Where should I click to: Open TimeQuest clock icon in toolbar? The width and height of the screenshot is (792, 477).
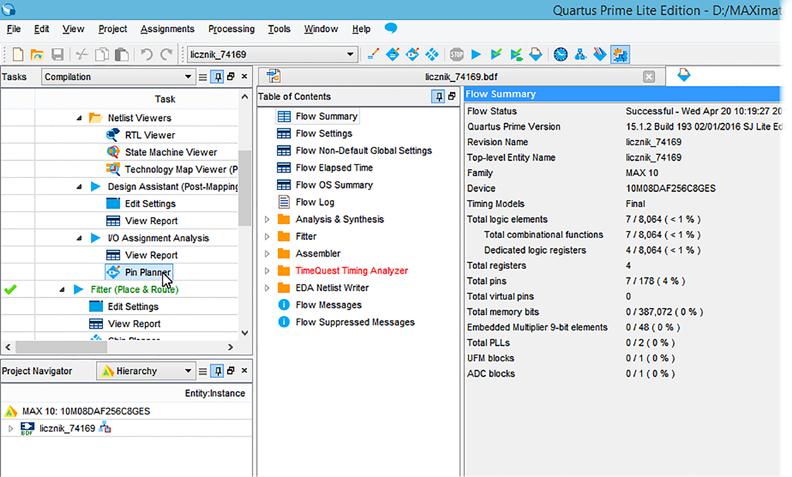tap(561, 54)
